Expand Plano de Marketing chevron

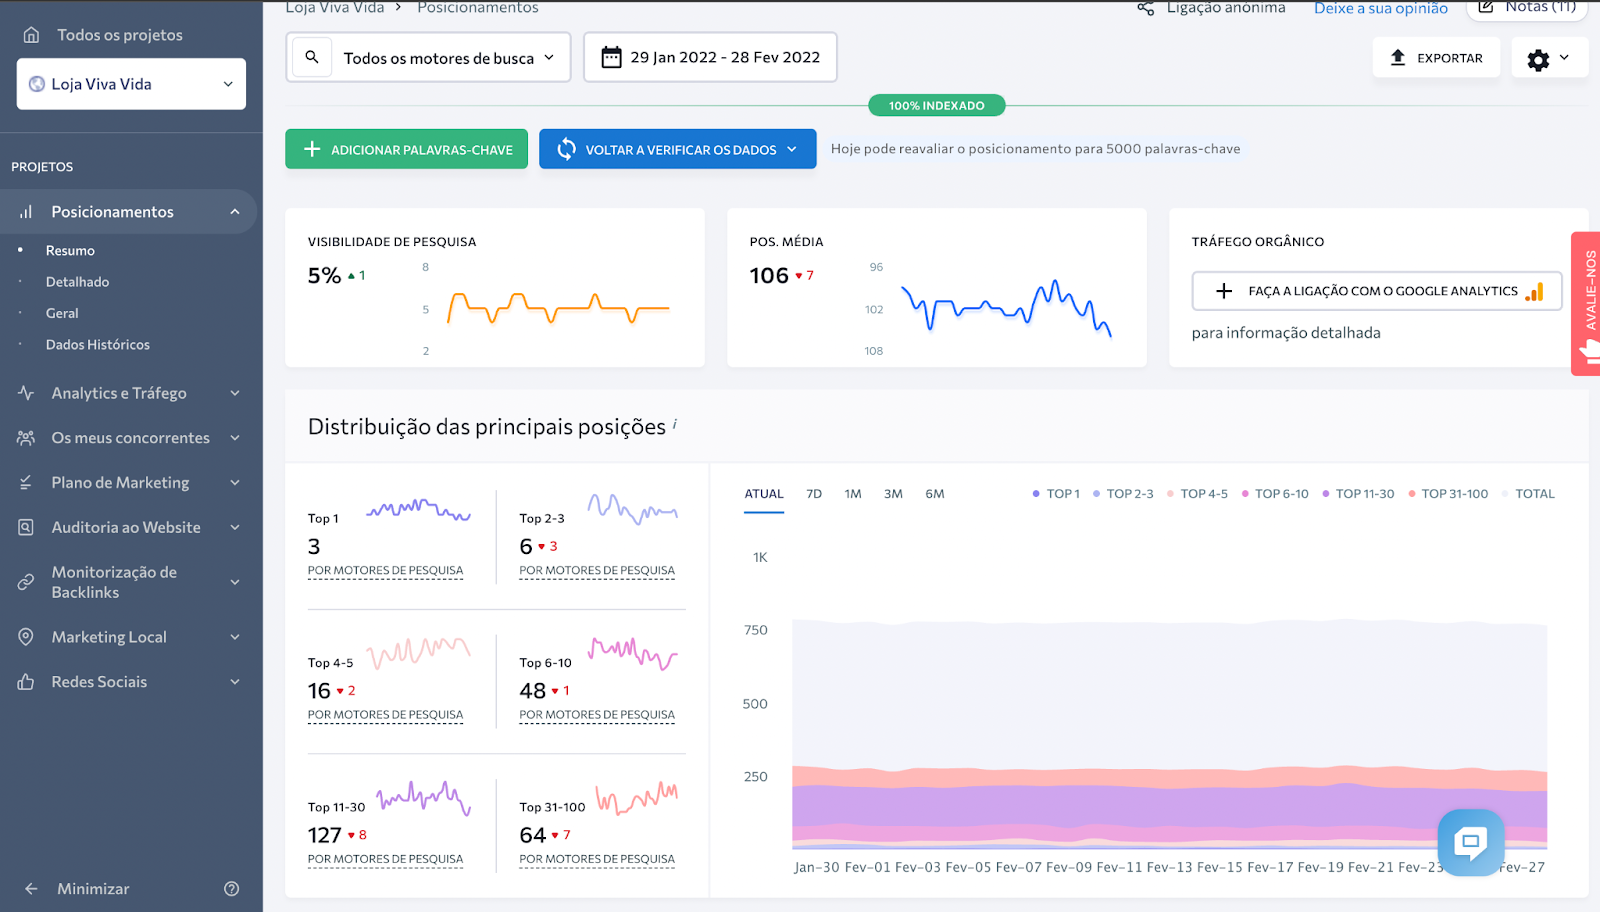(235, 483)
